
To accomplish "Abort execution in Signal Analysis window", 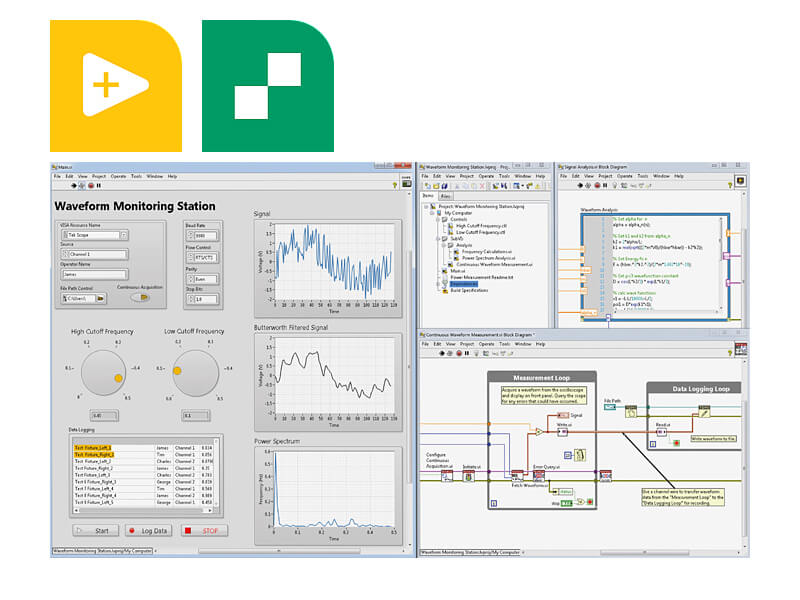I will coord(597,185).
